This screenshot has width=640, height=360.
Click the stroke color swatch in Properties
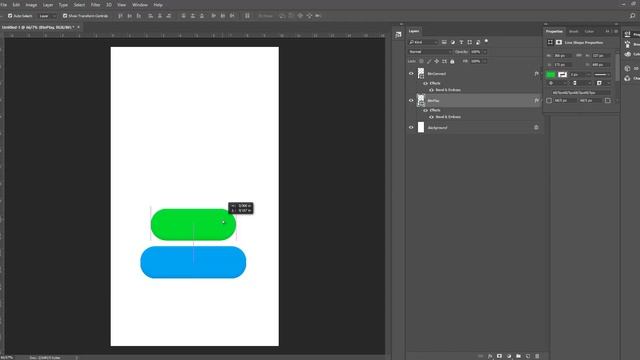pos(562,74)
